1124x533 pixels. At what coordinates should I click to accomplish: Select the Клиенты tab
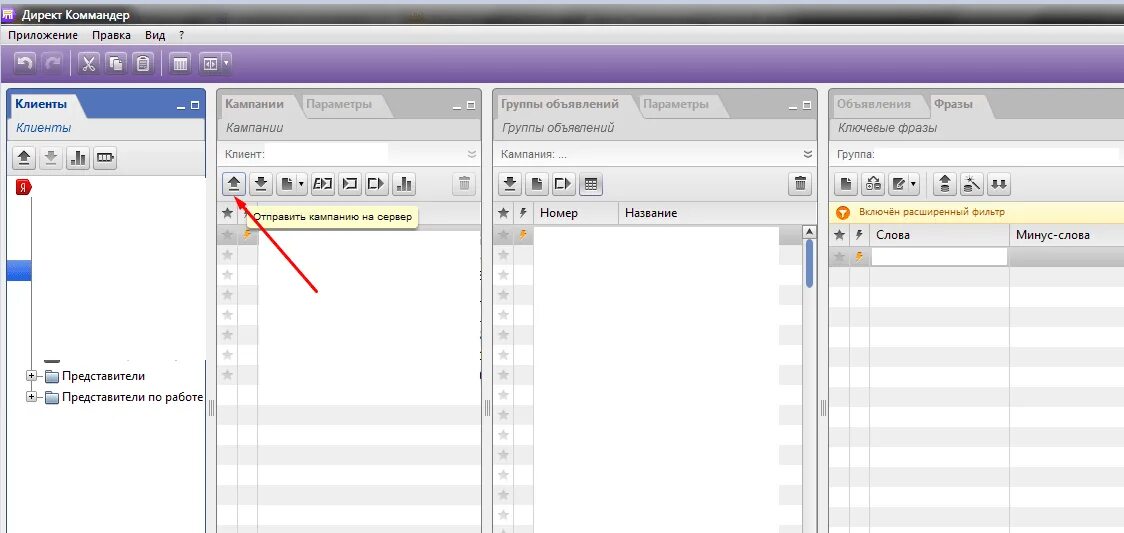click(x=41, y=104)
